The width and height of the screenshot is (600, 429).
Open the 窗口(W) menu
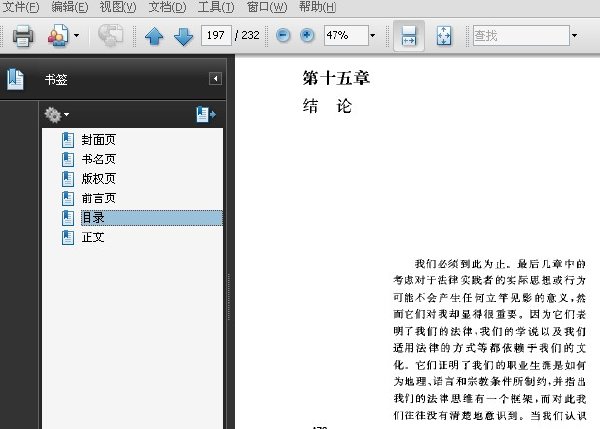266,7
